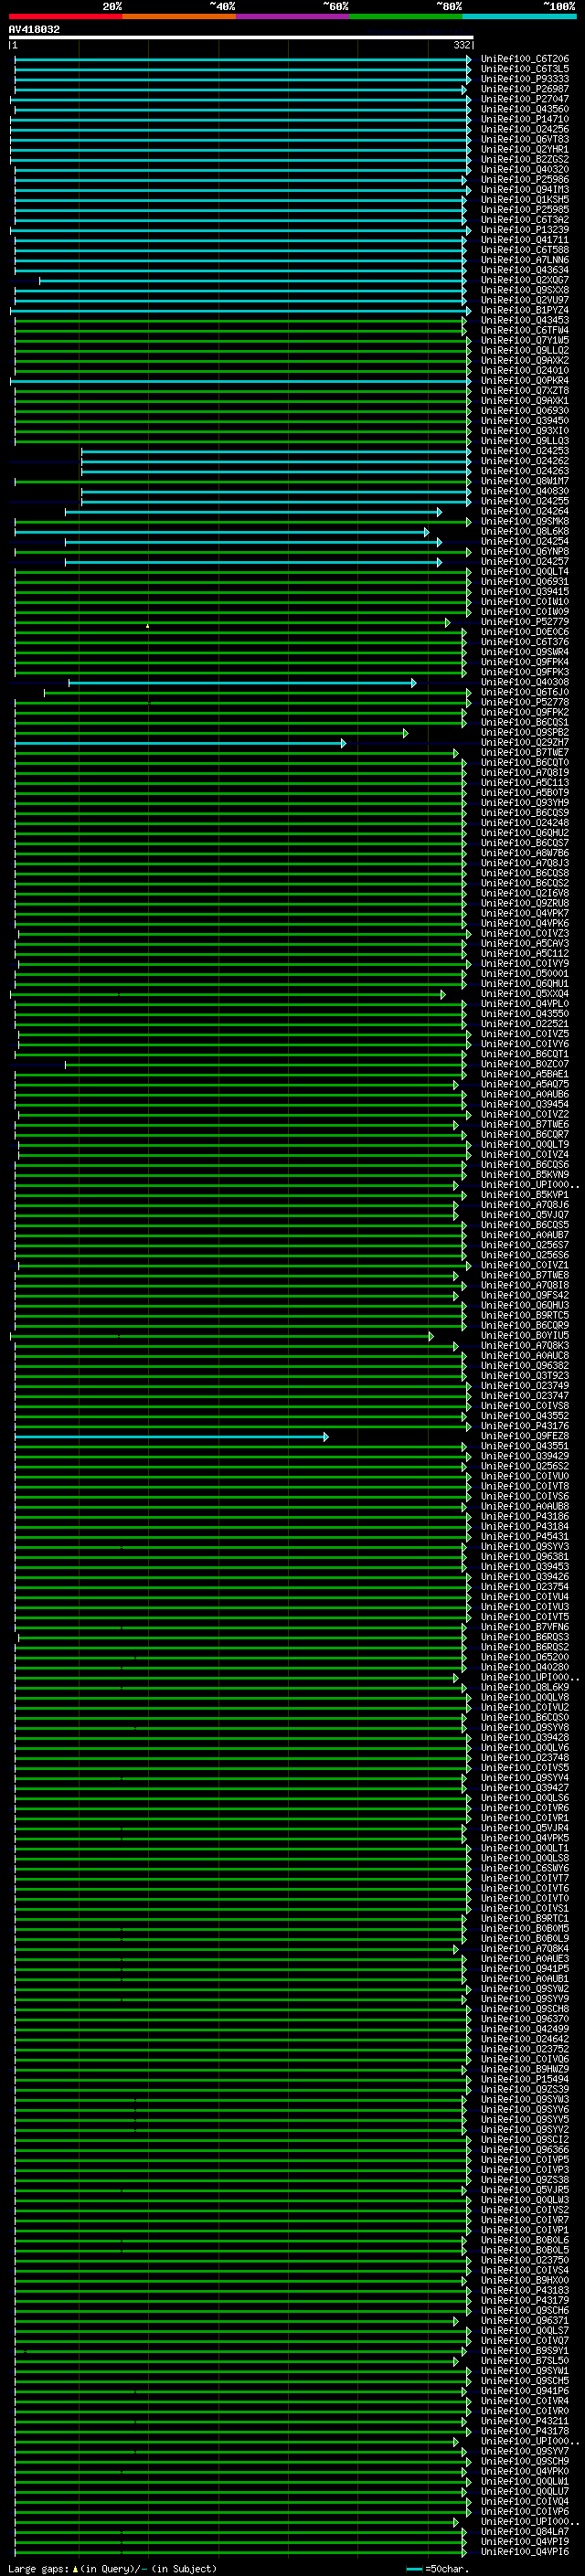585x2576 pixels.
Task: Select the UniRef100_O65200 label
Action: (525, 1658)
